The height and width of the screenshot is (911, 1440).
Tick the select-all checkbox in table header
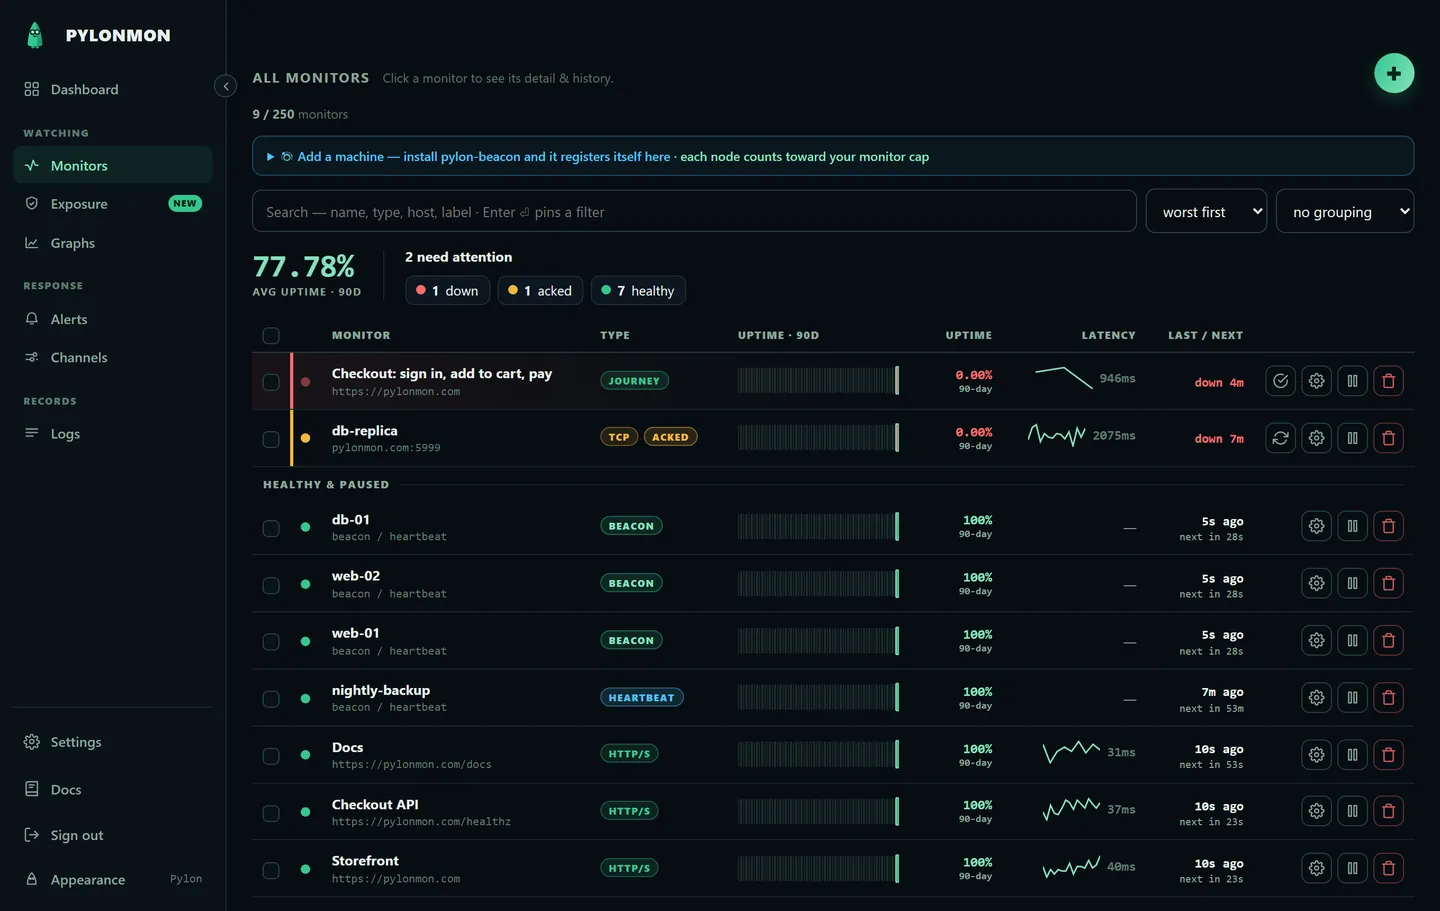tap(271, 336)
